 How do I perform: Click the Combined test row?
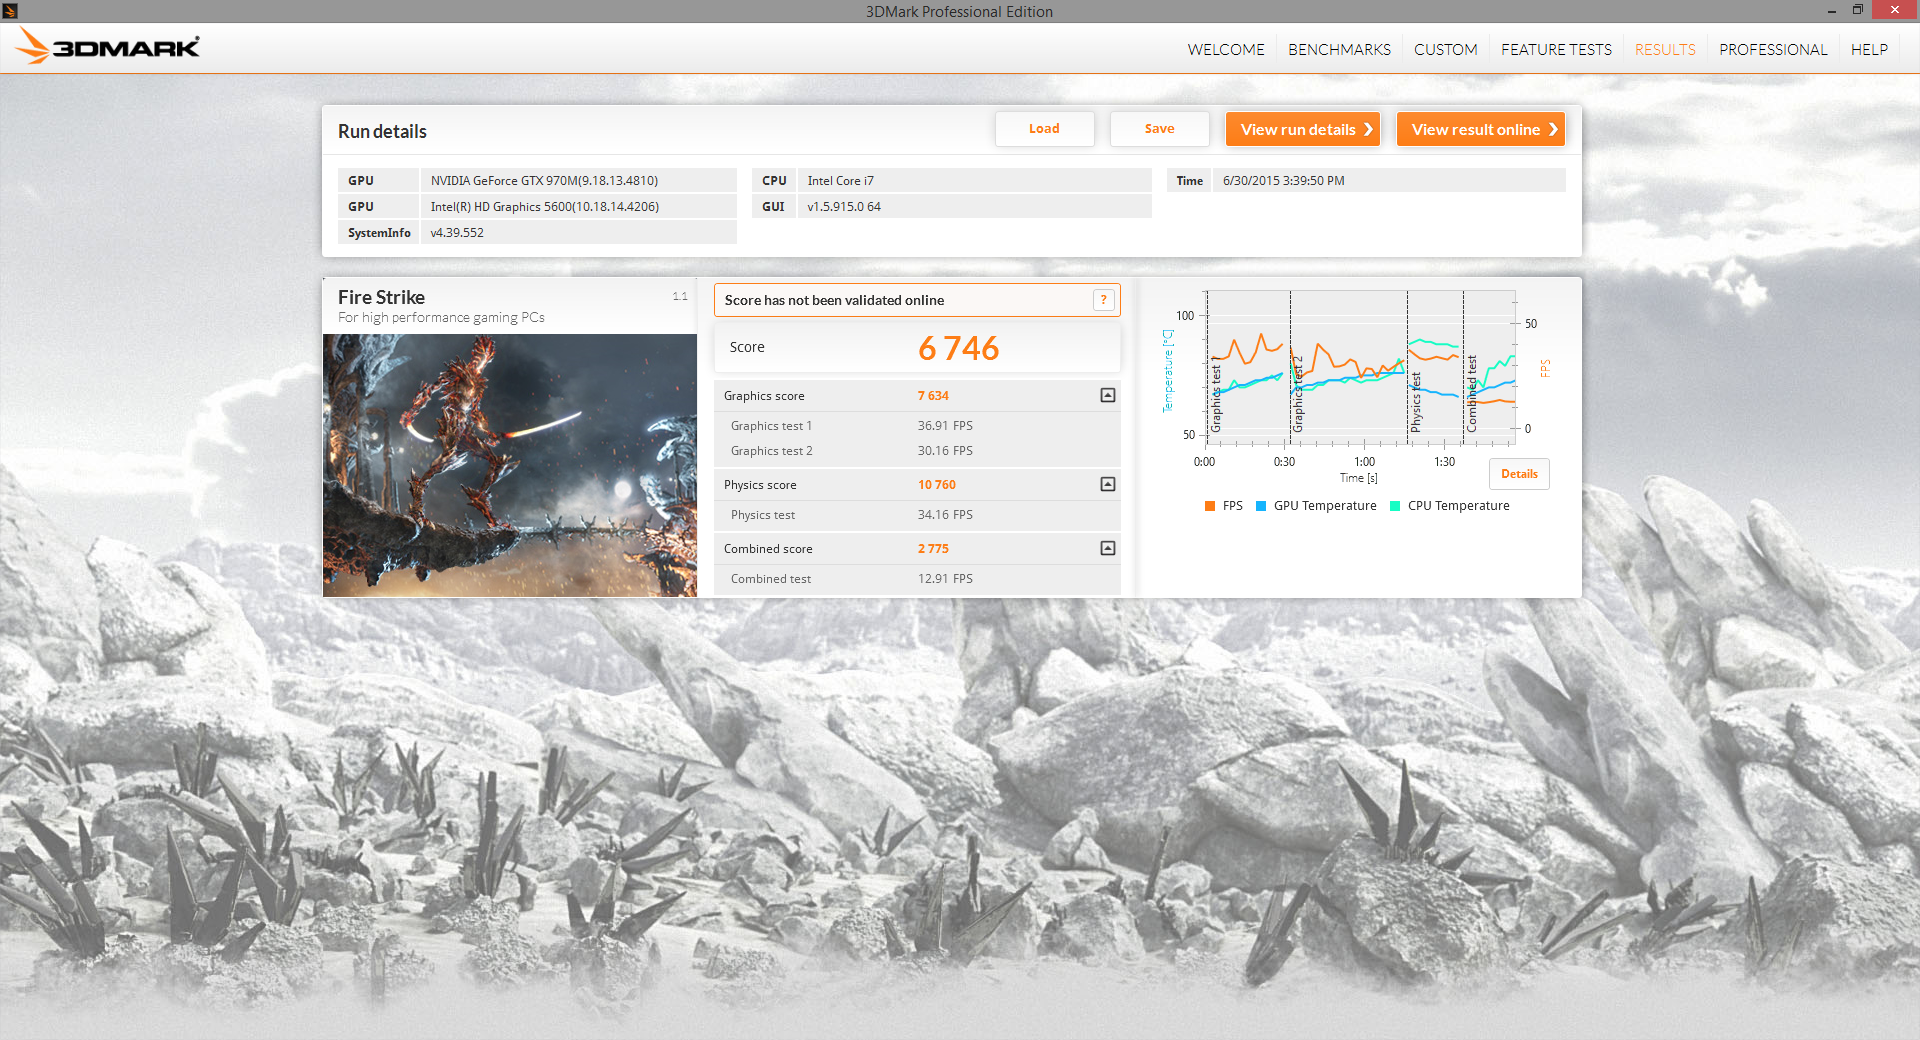pos(917,579)
